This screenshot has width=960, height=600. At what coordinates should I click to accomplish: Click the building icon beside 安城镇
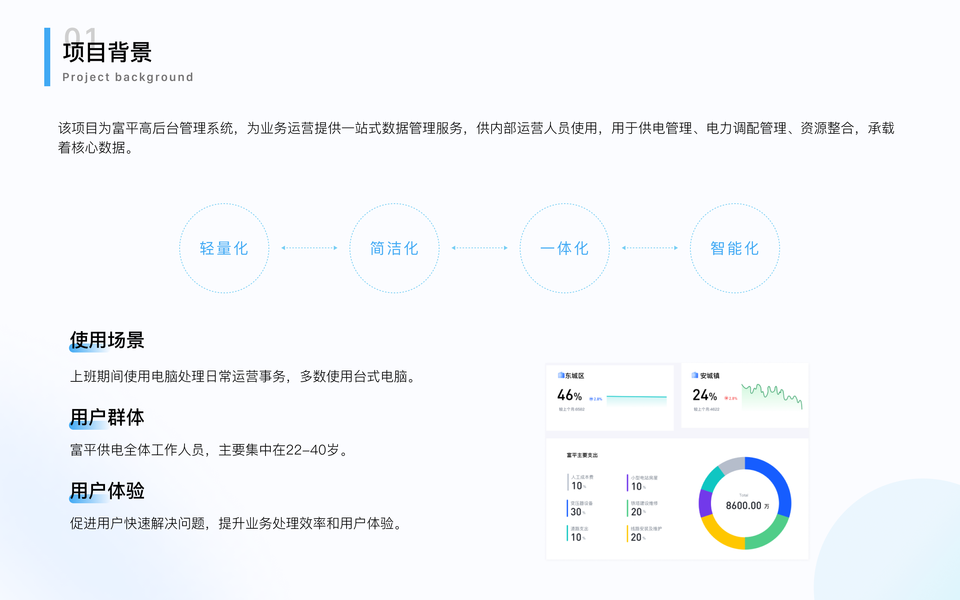click(x=695, y=375)
